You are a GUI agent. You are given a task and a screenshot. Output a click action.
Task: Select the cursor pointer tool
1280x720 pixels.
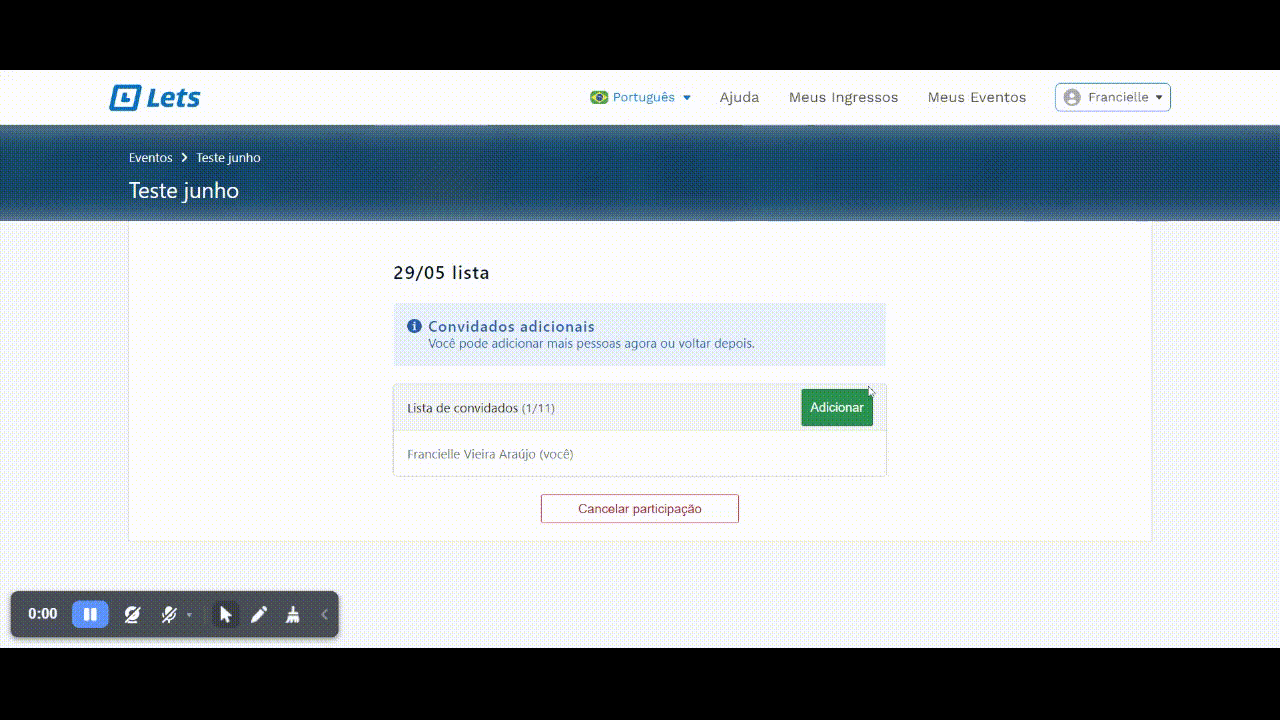coord(225,614)
